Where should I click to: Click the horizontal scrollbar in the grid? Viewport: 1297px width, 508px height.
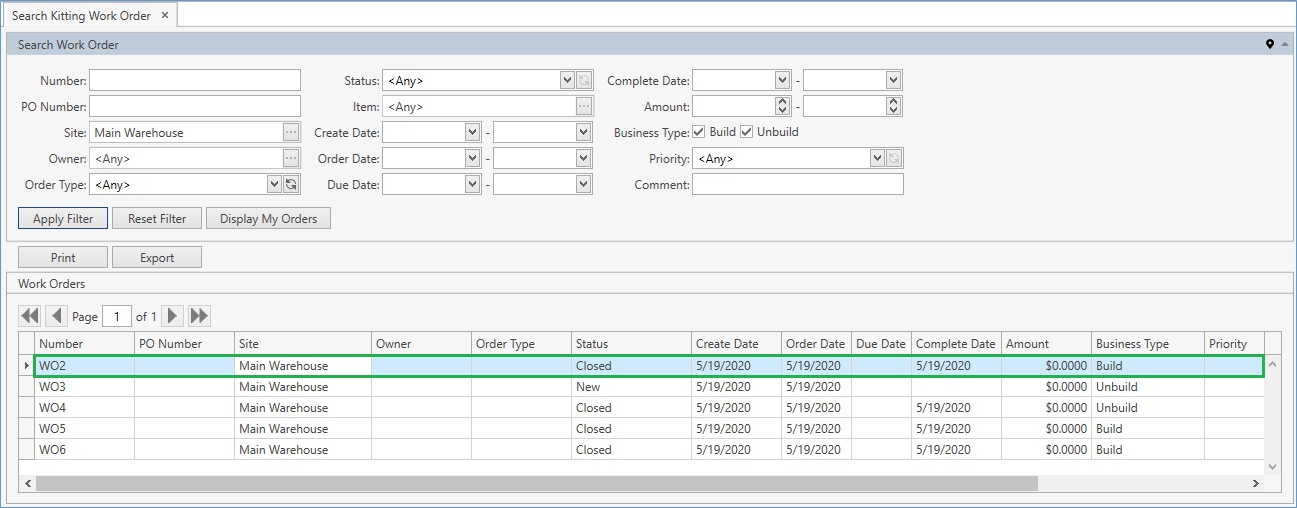click(536, 483)
